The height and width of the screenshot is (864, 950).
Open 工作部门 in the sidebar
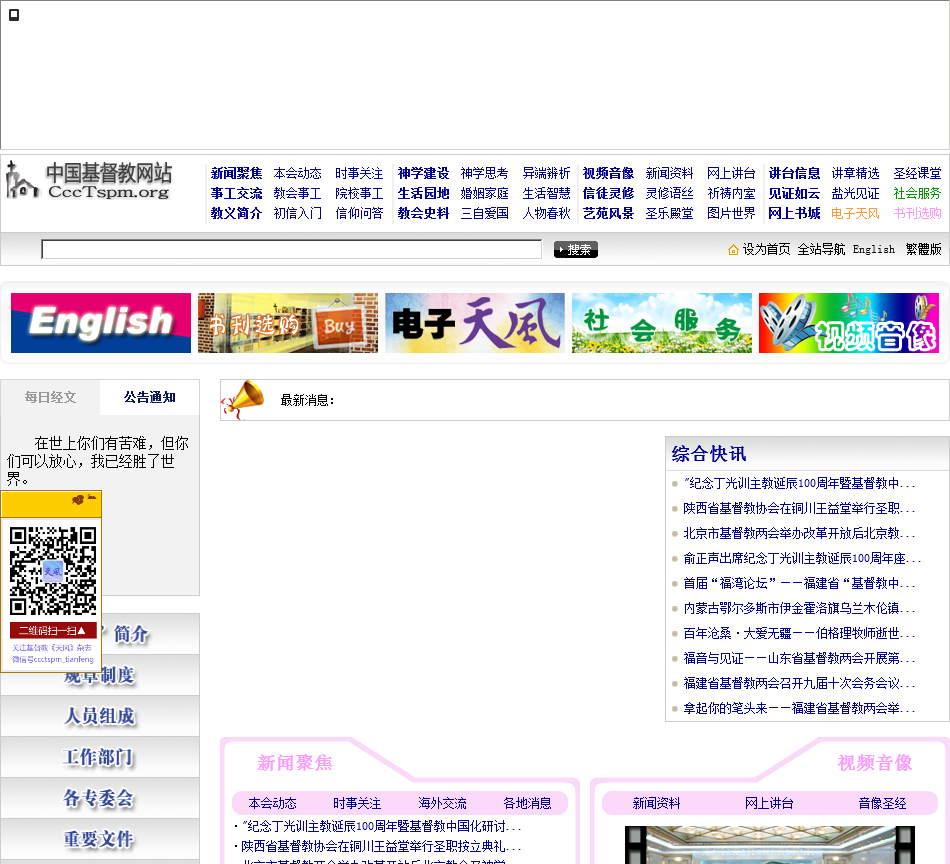100,757
